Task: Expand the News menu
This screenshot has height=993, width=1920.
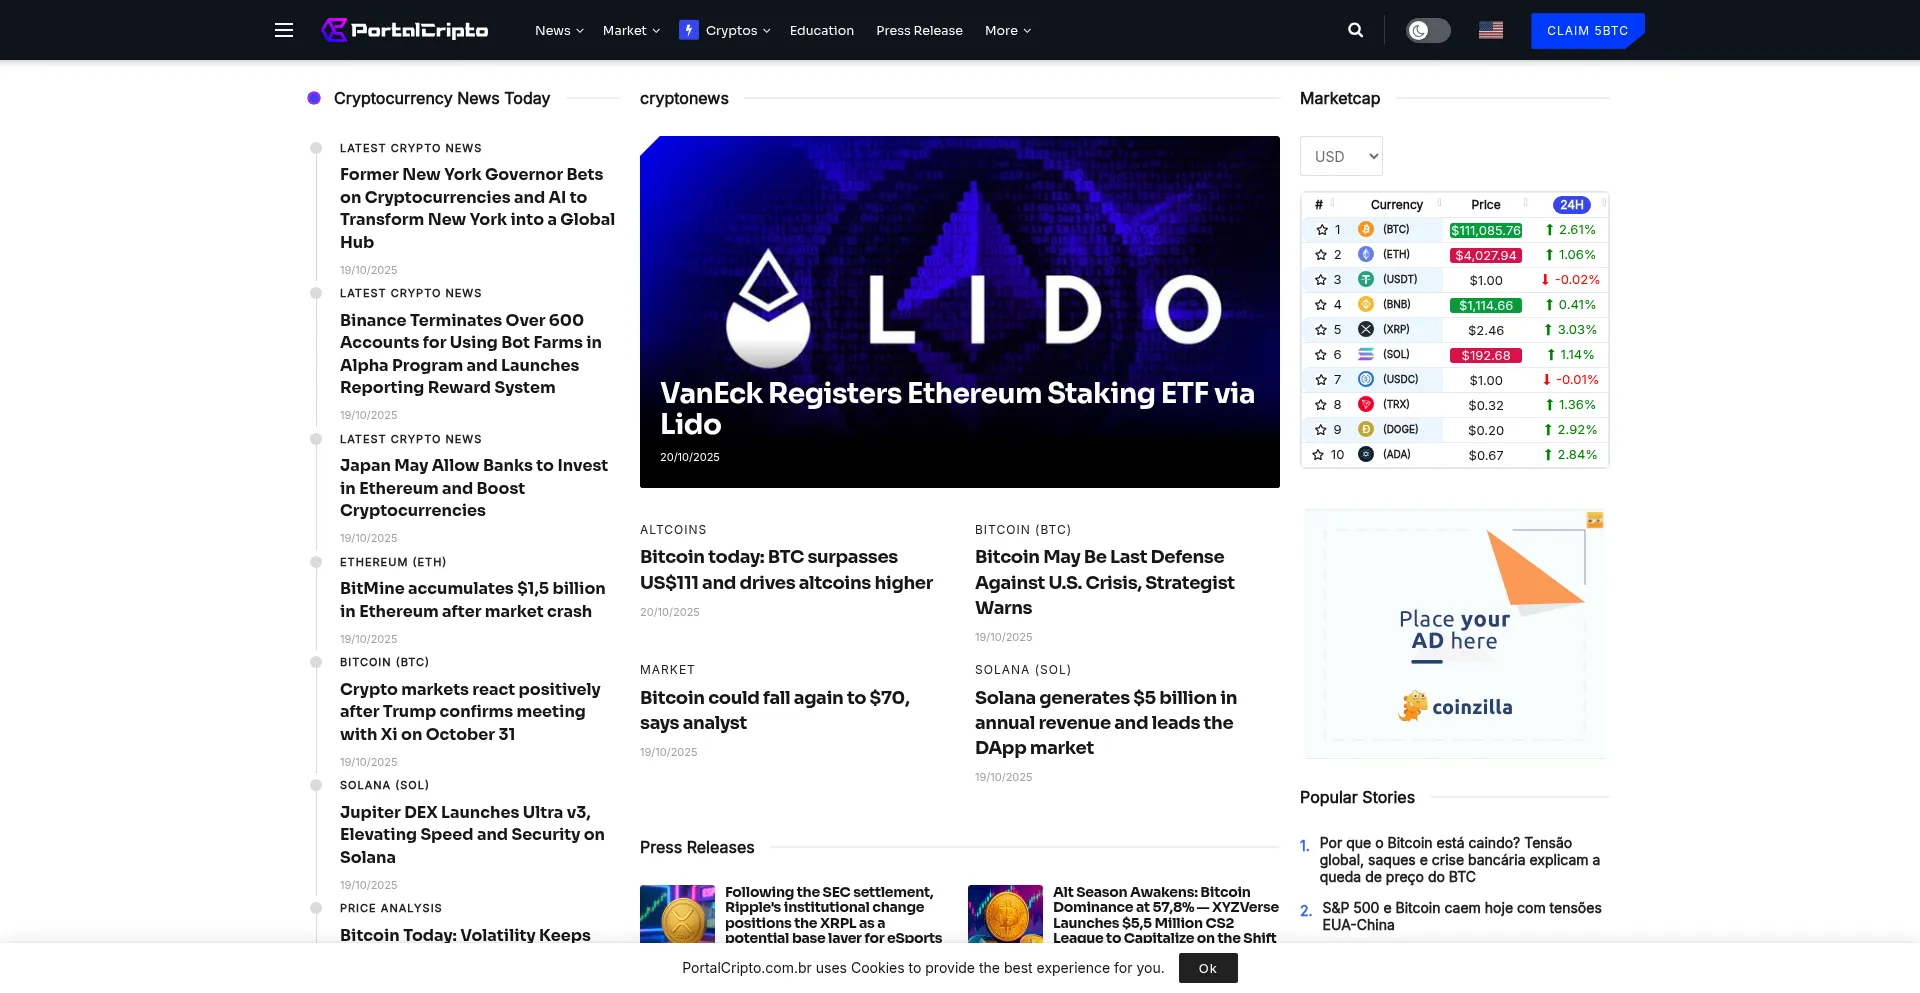Action: tap(559, 30)
